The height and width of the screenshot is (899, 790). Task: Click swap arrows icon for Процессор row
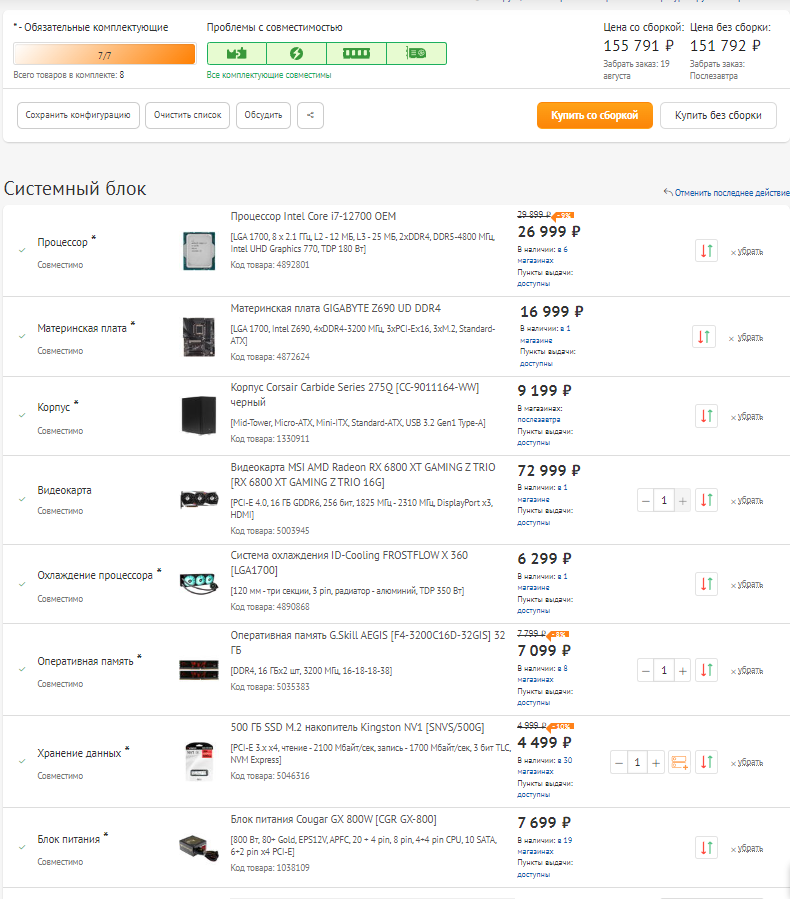[706, 251]
